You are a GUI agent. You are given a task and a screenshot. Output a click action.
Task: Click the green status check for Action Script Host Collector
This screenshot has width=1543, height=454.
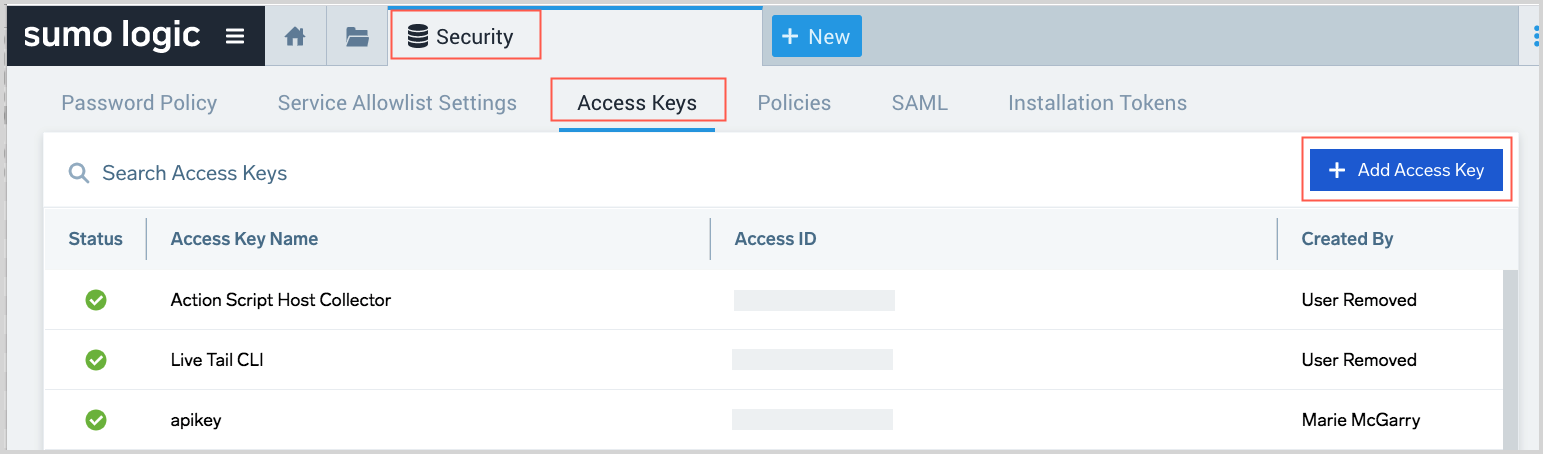pyautogui.click(x=96, y=300)
